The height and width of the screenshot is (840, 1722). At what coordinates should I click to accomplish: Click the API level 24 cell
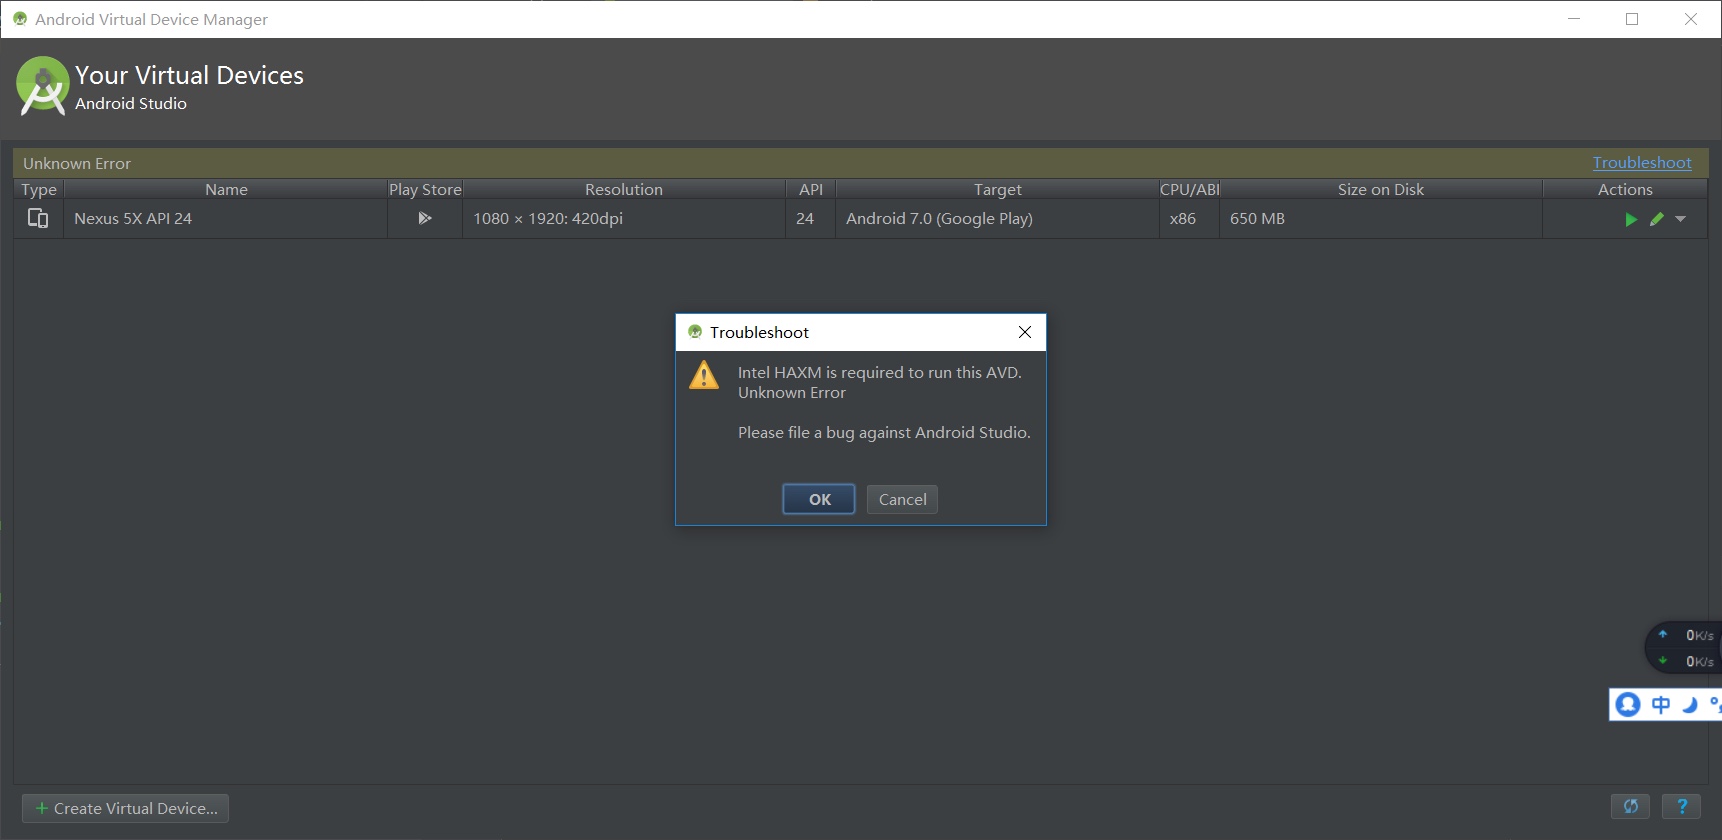[811, 218]
